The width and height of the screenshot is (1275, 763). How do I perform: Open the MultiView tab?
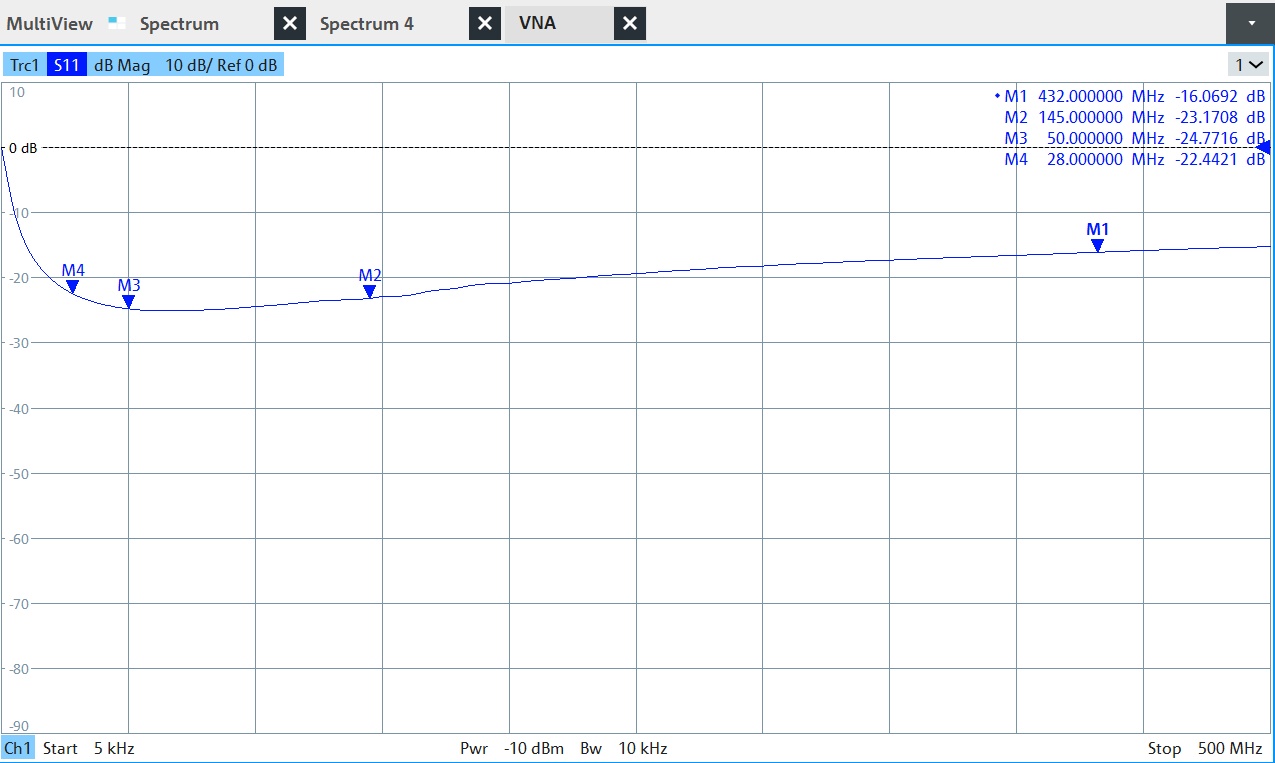point(50,24)
